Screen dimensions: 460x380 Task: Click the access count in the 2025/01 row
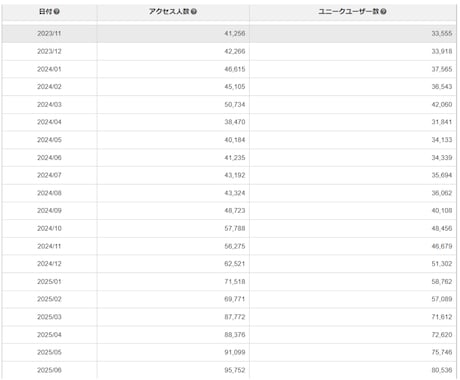point(235,281)
